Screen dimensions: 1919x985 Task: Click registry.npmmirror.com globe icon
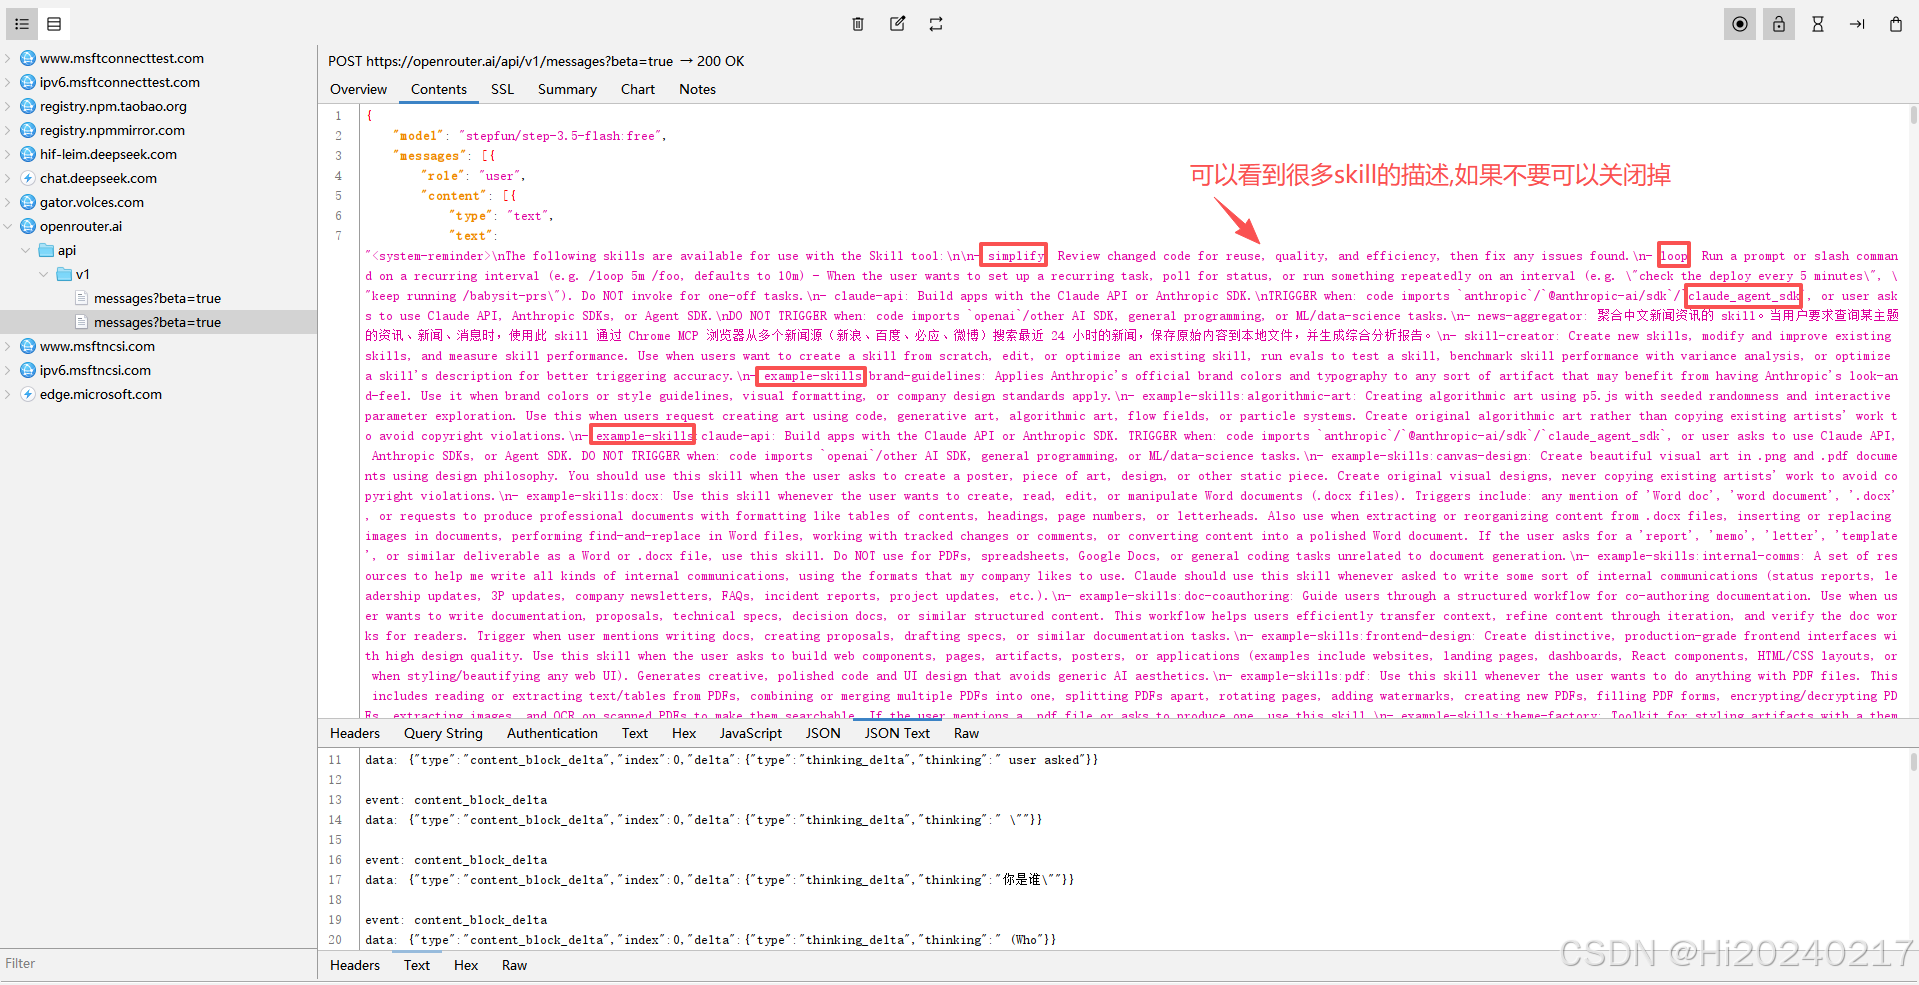(x=28, y=130)
